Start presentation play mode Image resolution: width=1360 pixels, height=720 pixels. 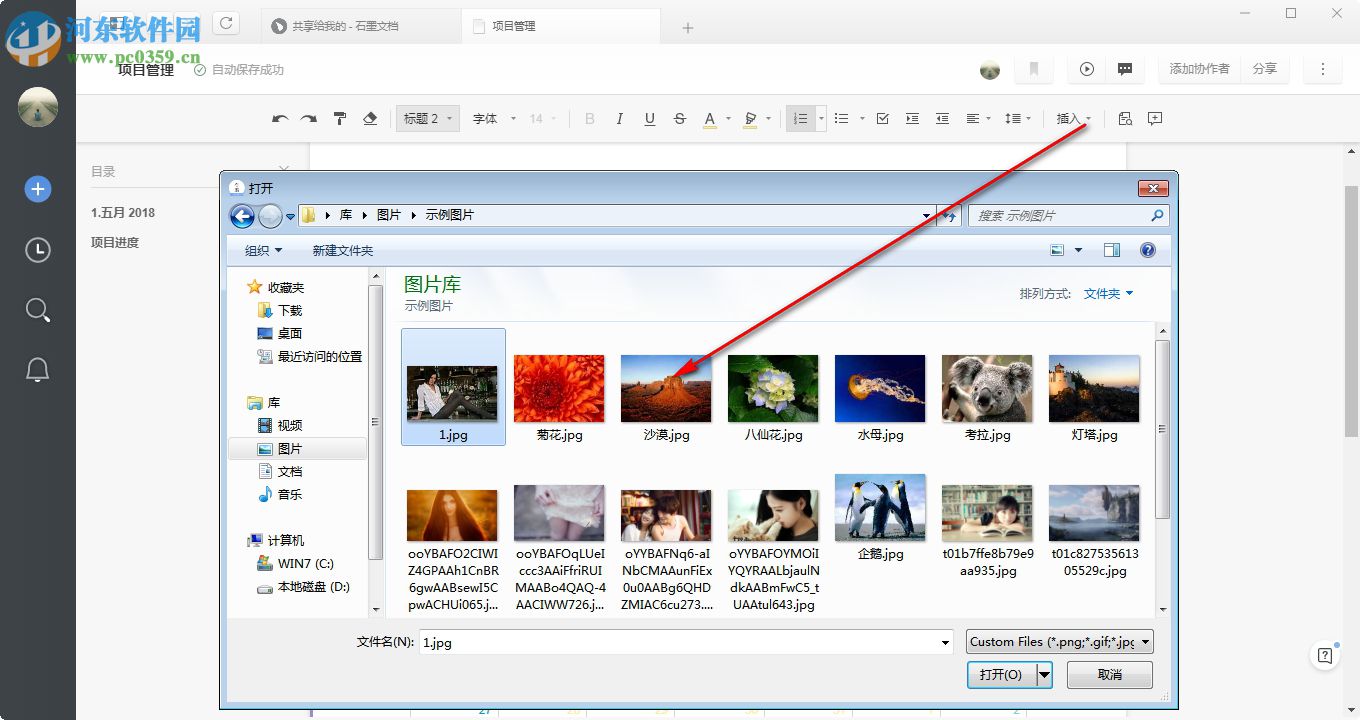pos(1087,69)
